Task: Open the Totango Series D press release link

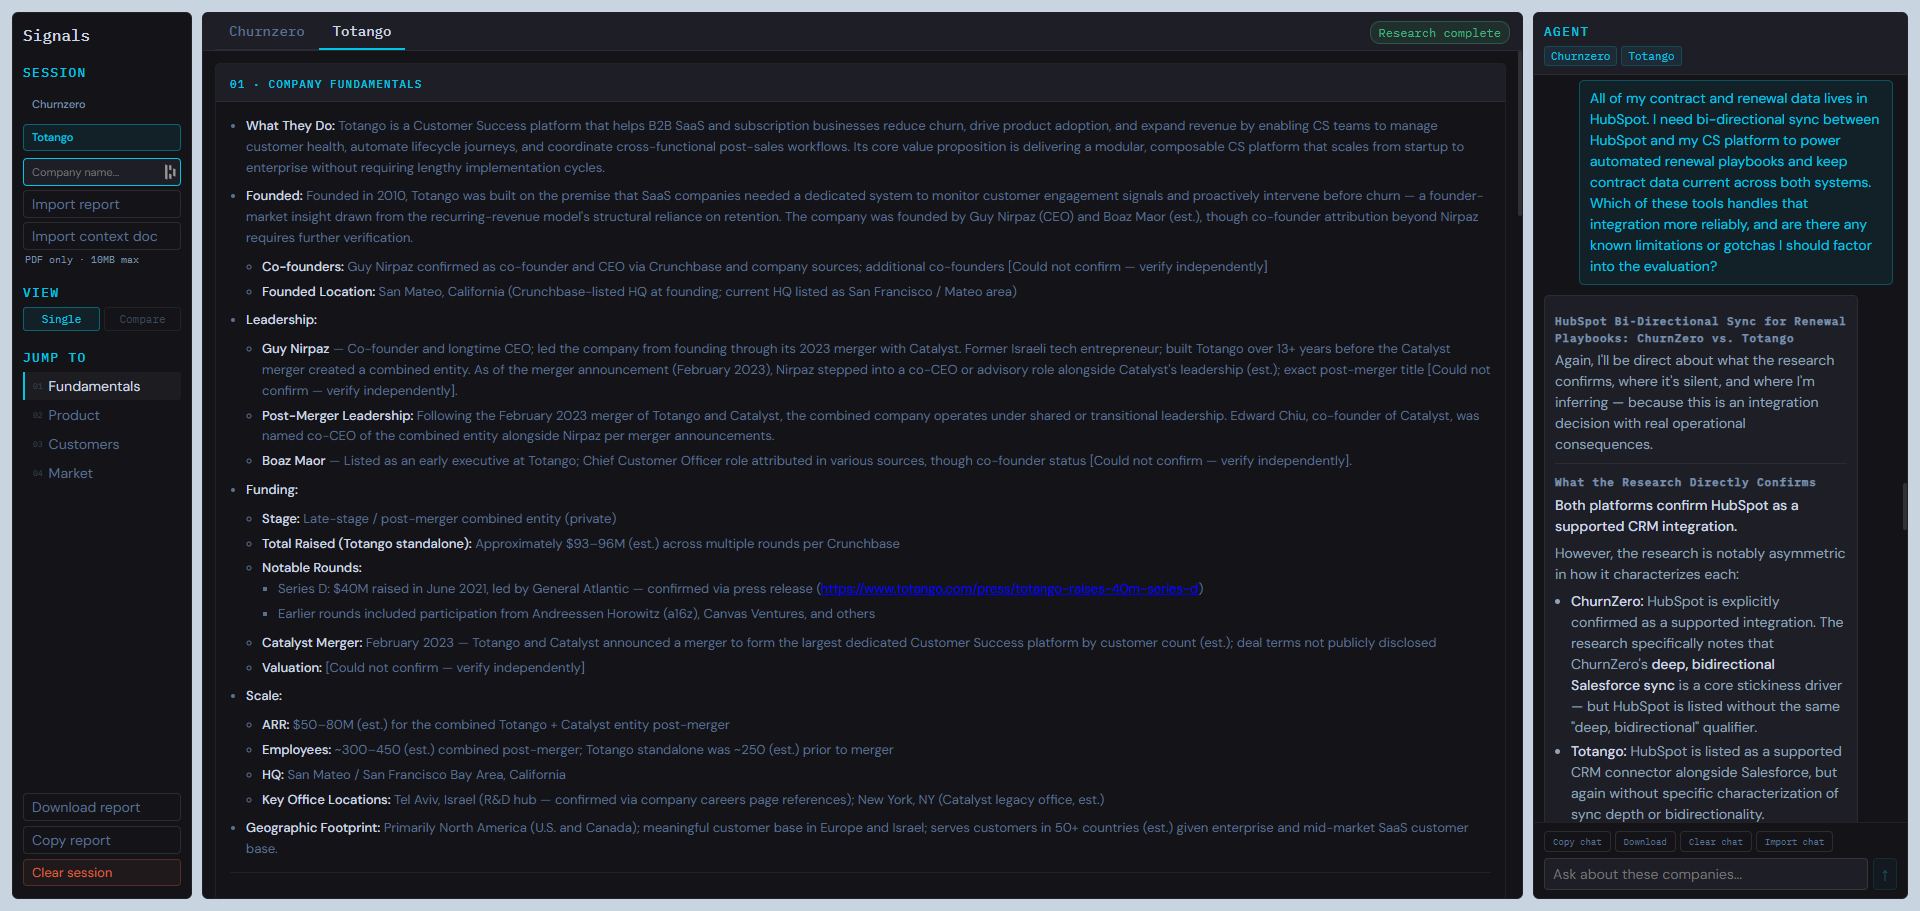Action: (1009, 588)
